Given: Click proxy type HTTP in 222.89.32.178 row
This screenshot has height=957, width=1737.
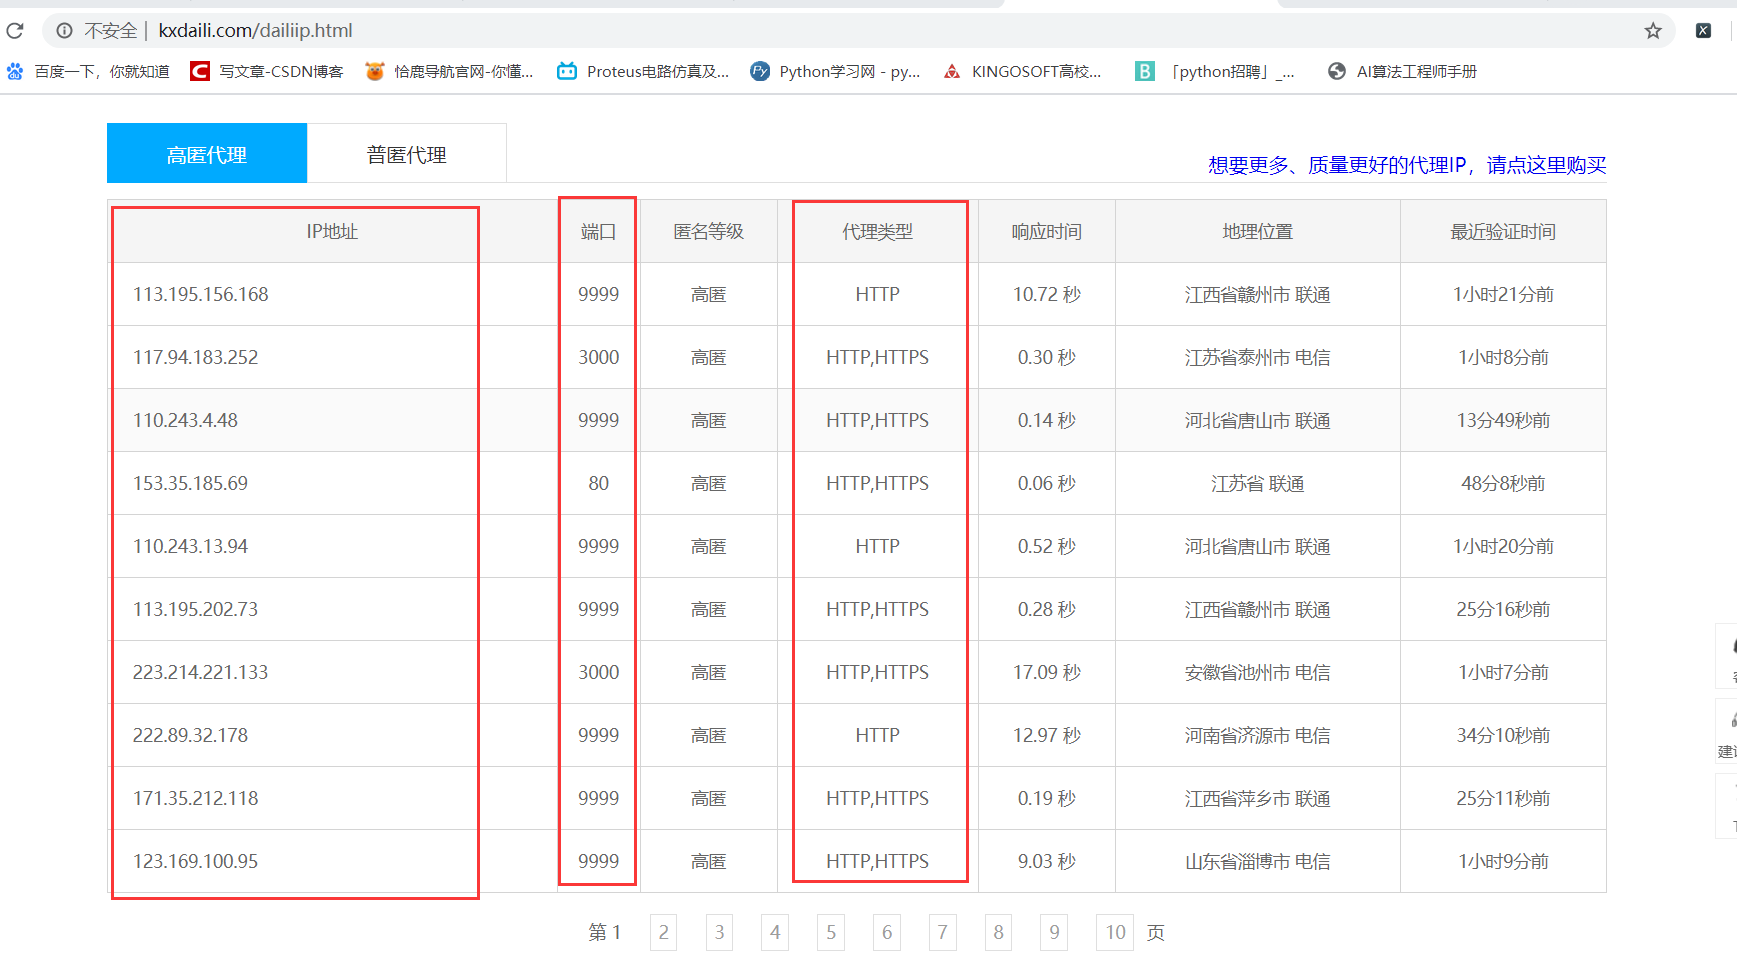Looking at the screenshot, I should click(877, 735).
